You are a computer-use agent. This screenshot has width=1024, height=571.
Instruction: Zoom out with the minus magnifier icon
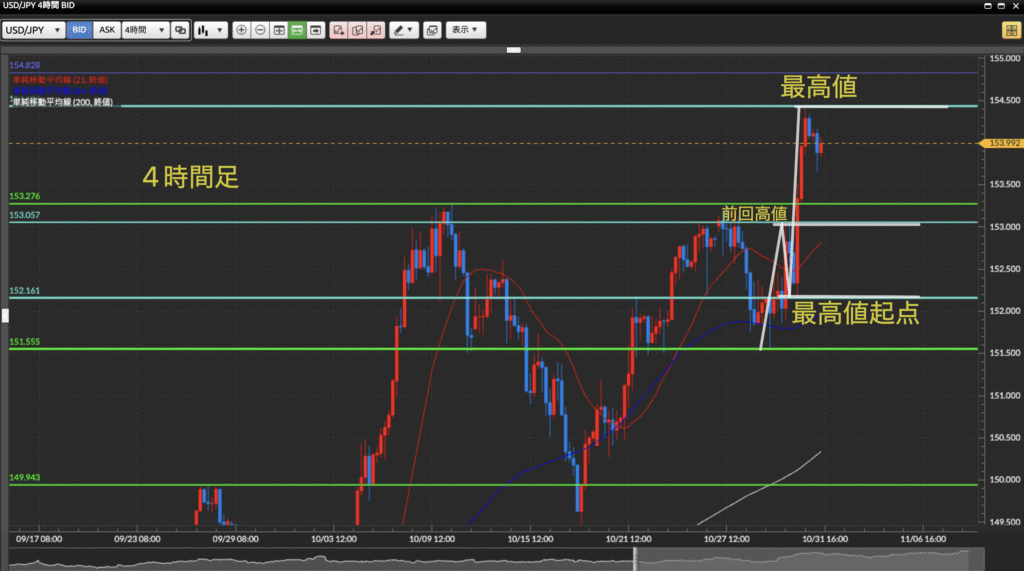[260, 30]
